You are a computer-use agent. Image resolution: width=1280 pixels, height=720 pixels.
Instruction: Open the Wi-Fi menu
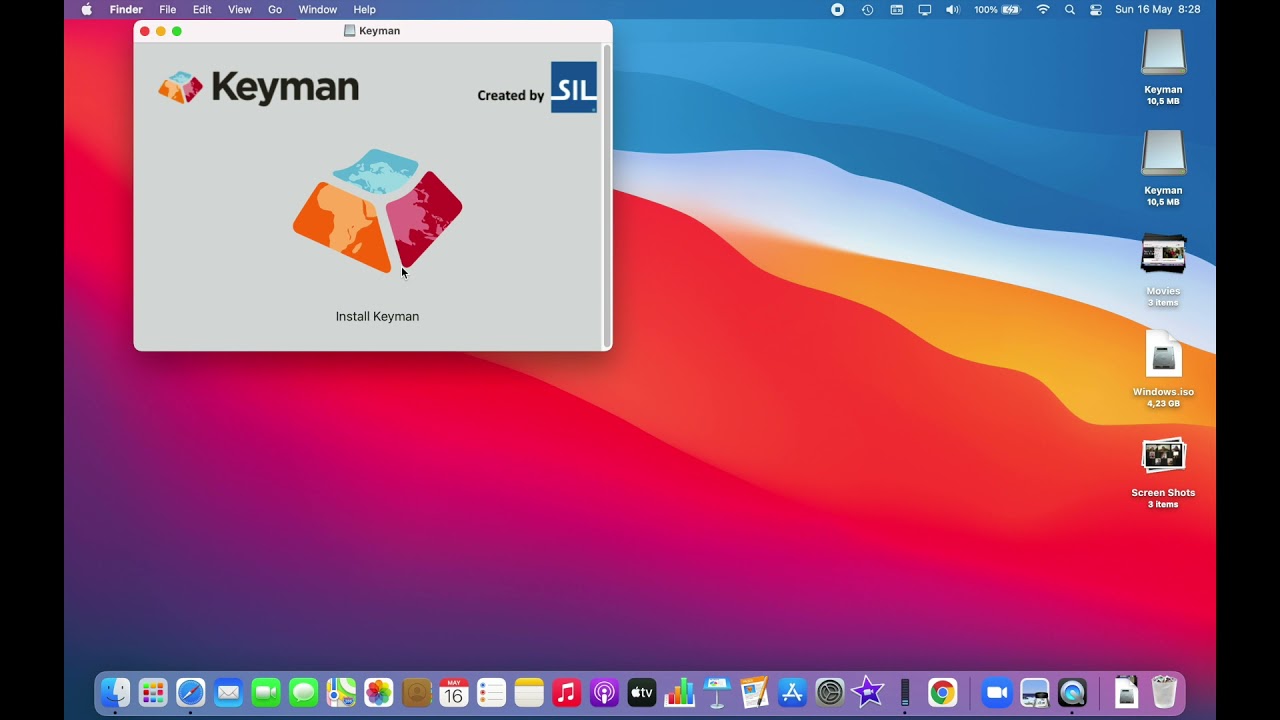coord(1043,10)
